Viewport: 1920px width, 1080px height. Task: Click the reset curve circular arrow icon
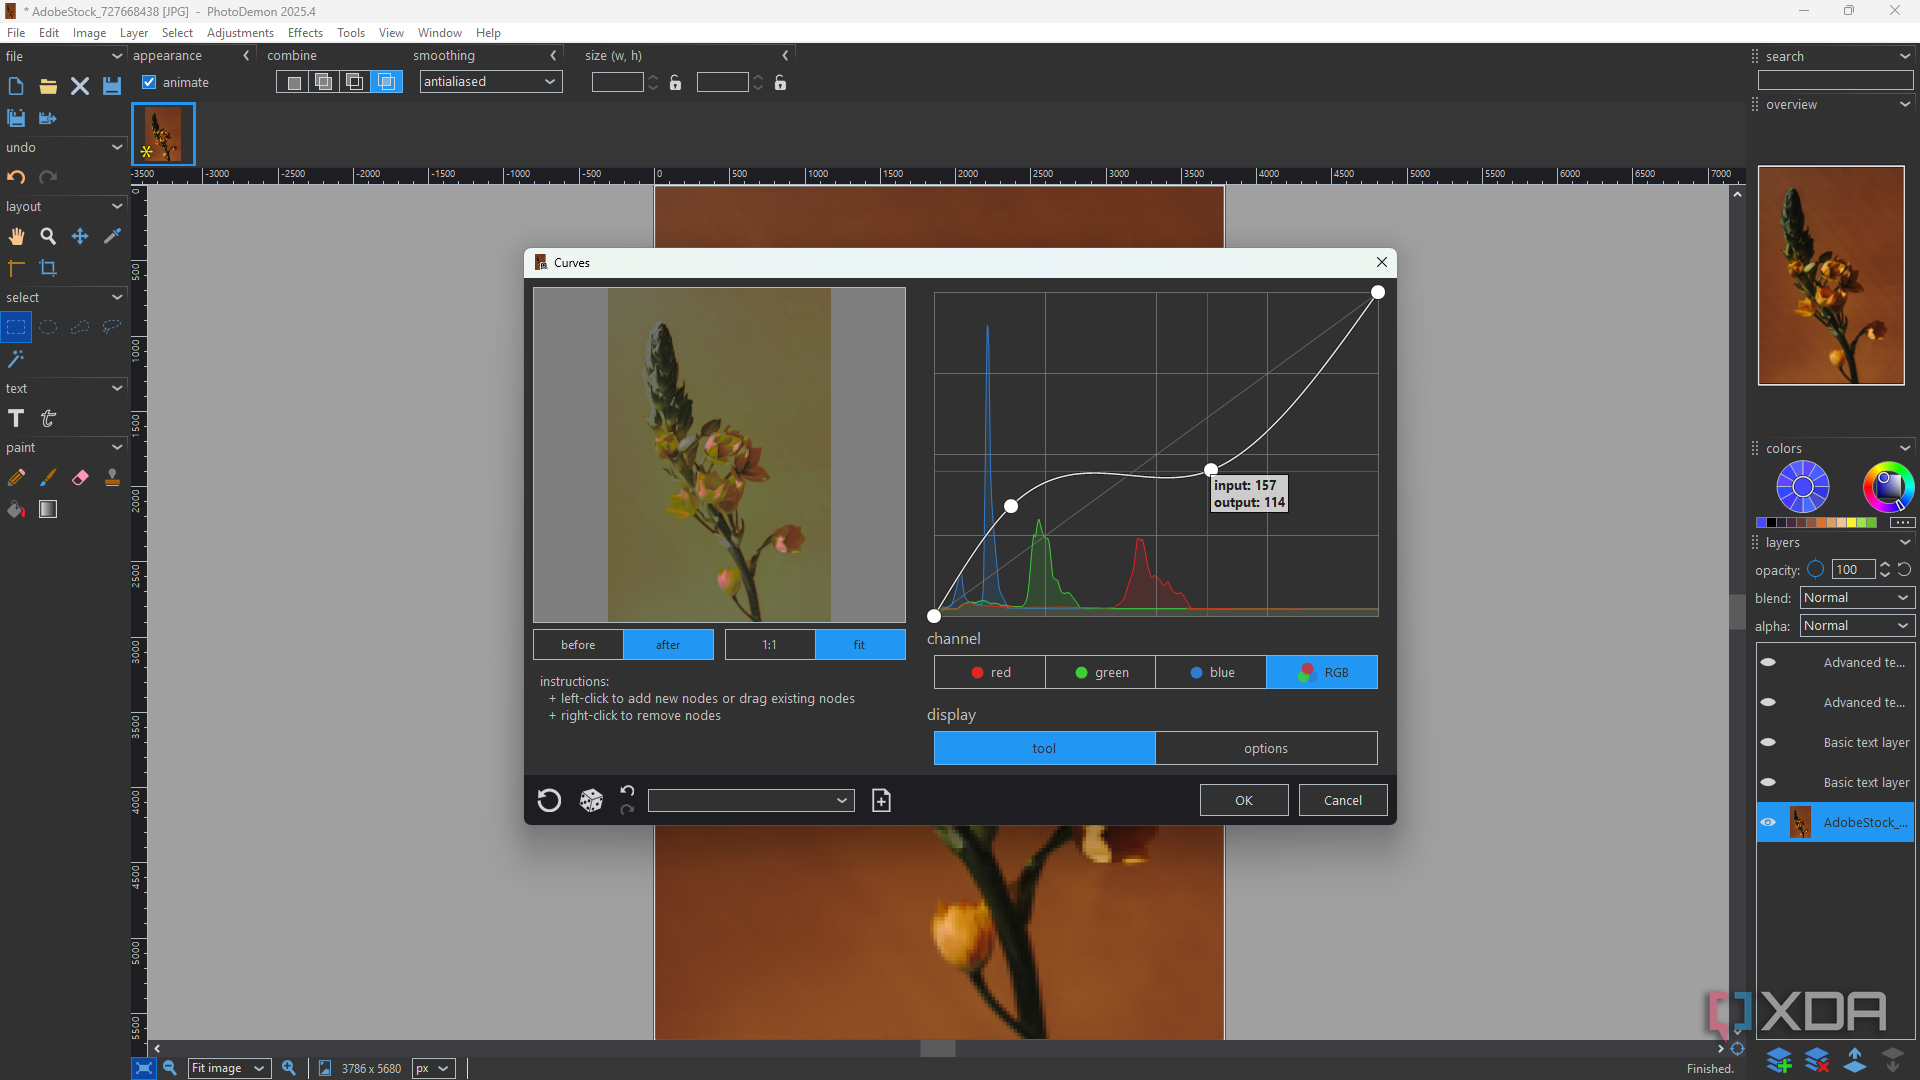pos(549,800)
